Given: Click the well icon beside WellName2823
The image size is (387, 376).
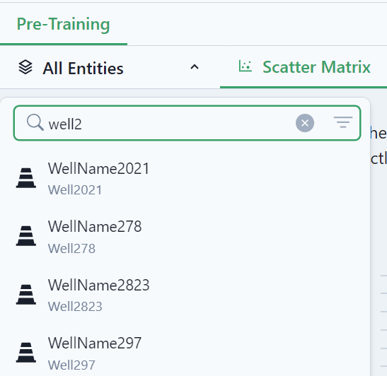Looking at the screenshot, I should pos(26,294).
